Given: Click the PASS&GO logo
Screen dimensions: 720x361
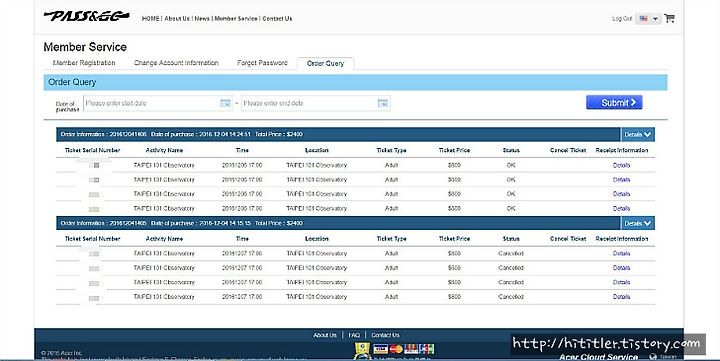Looking at the screenshot, I should pyautogui.click(x=86, y=17).
